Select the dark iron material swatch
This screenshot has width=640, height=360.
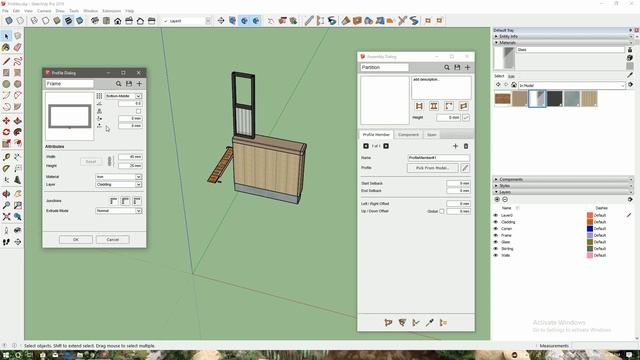pos(554,99)
